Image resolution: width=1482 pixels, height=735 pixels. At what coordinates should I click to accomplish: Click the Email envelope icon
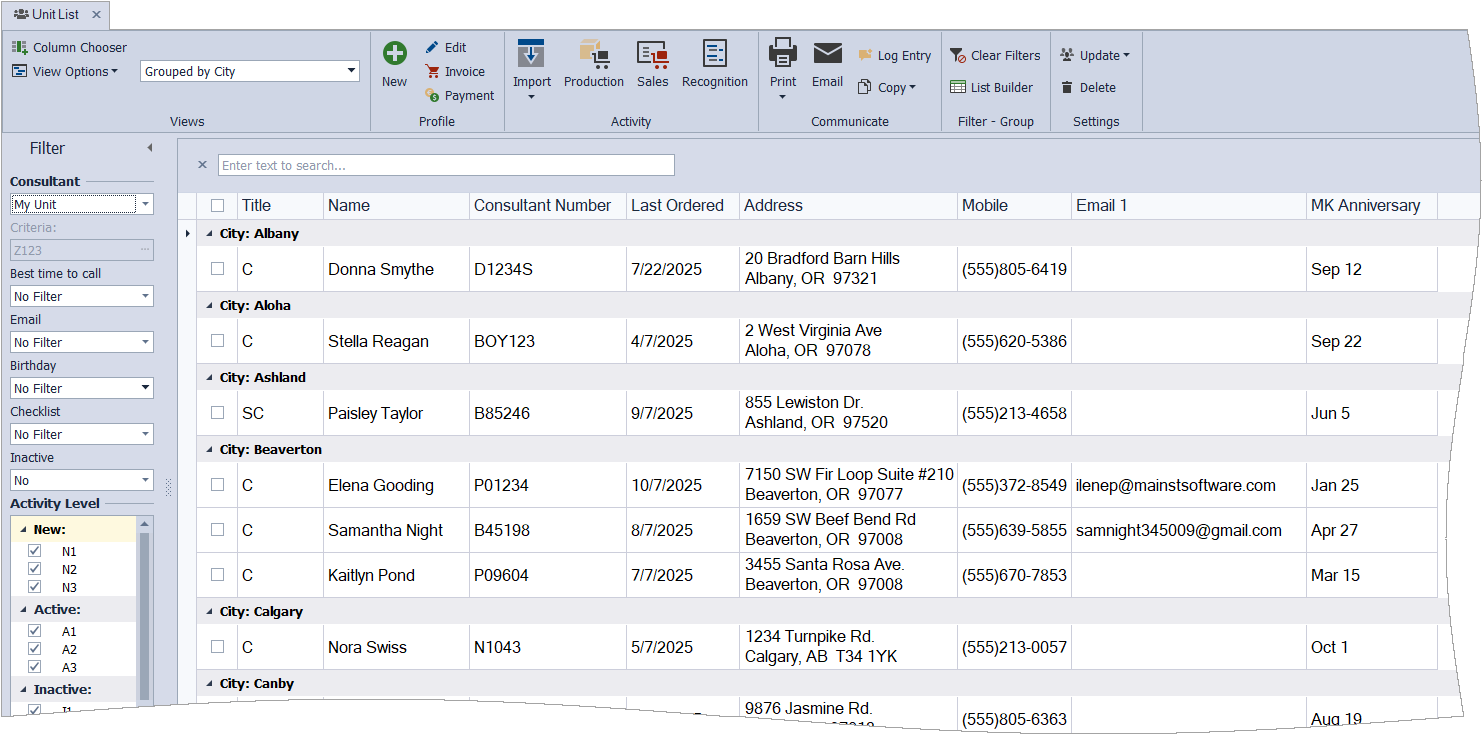tap(827, 54)
